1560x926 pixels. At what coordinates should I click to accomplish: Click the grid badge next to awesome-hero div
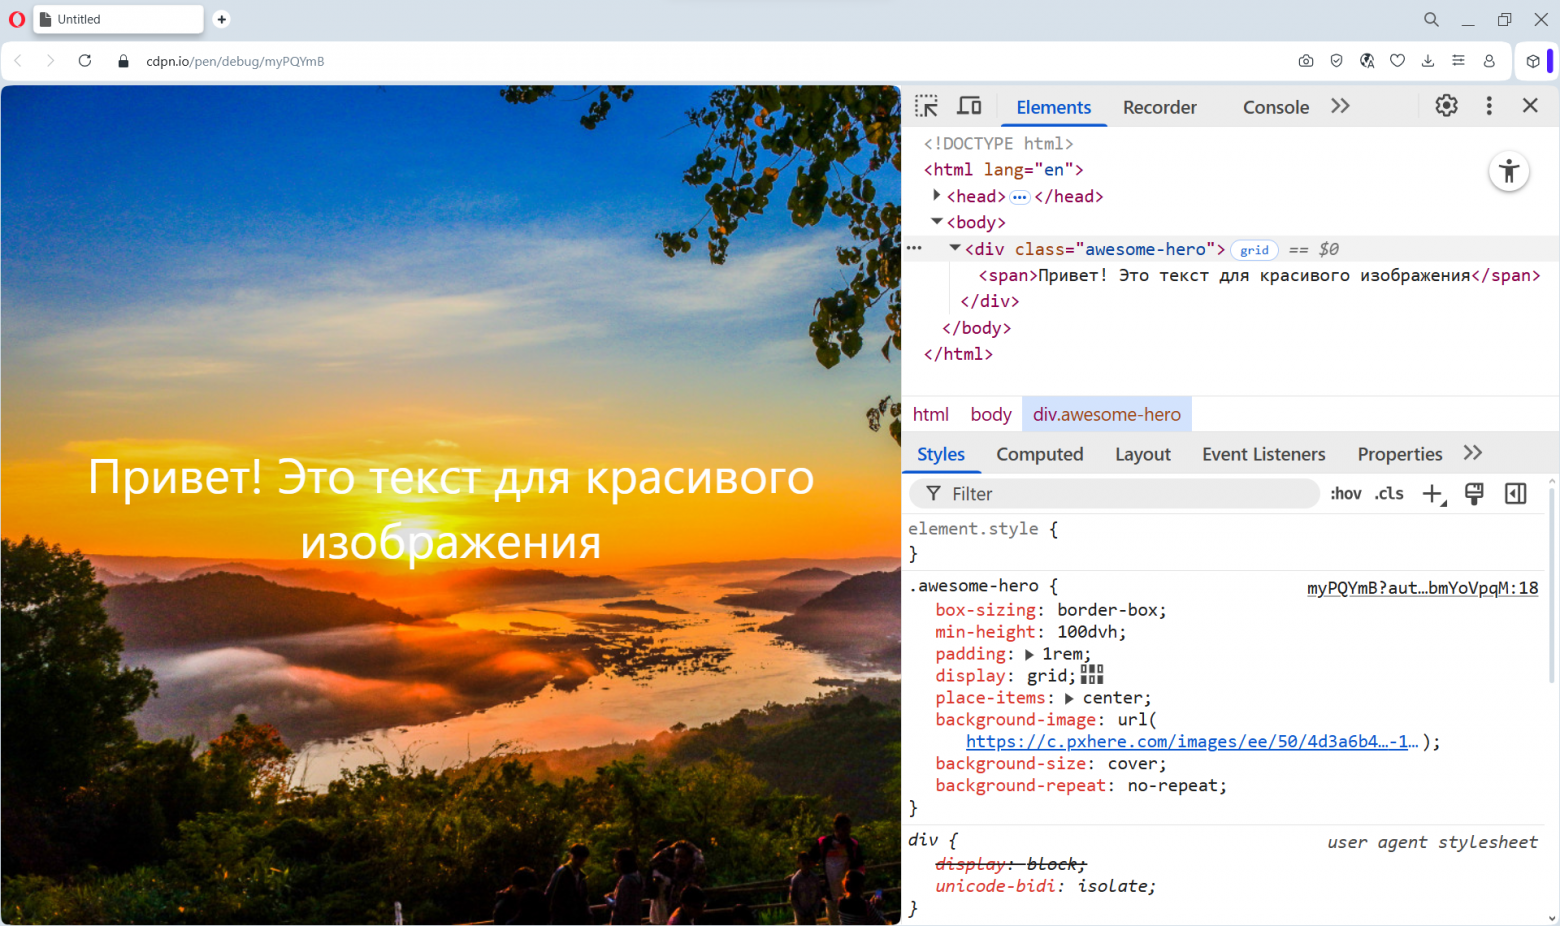click(x=1254, y=250)
